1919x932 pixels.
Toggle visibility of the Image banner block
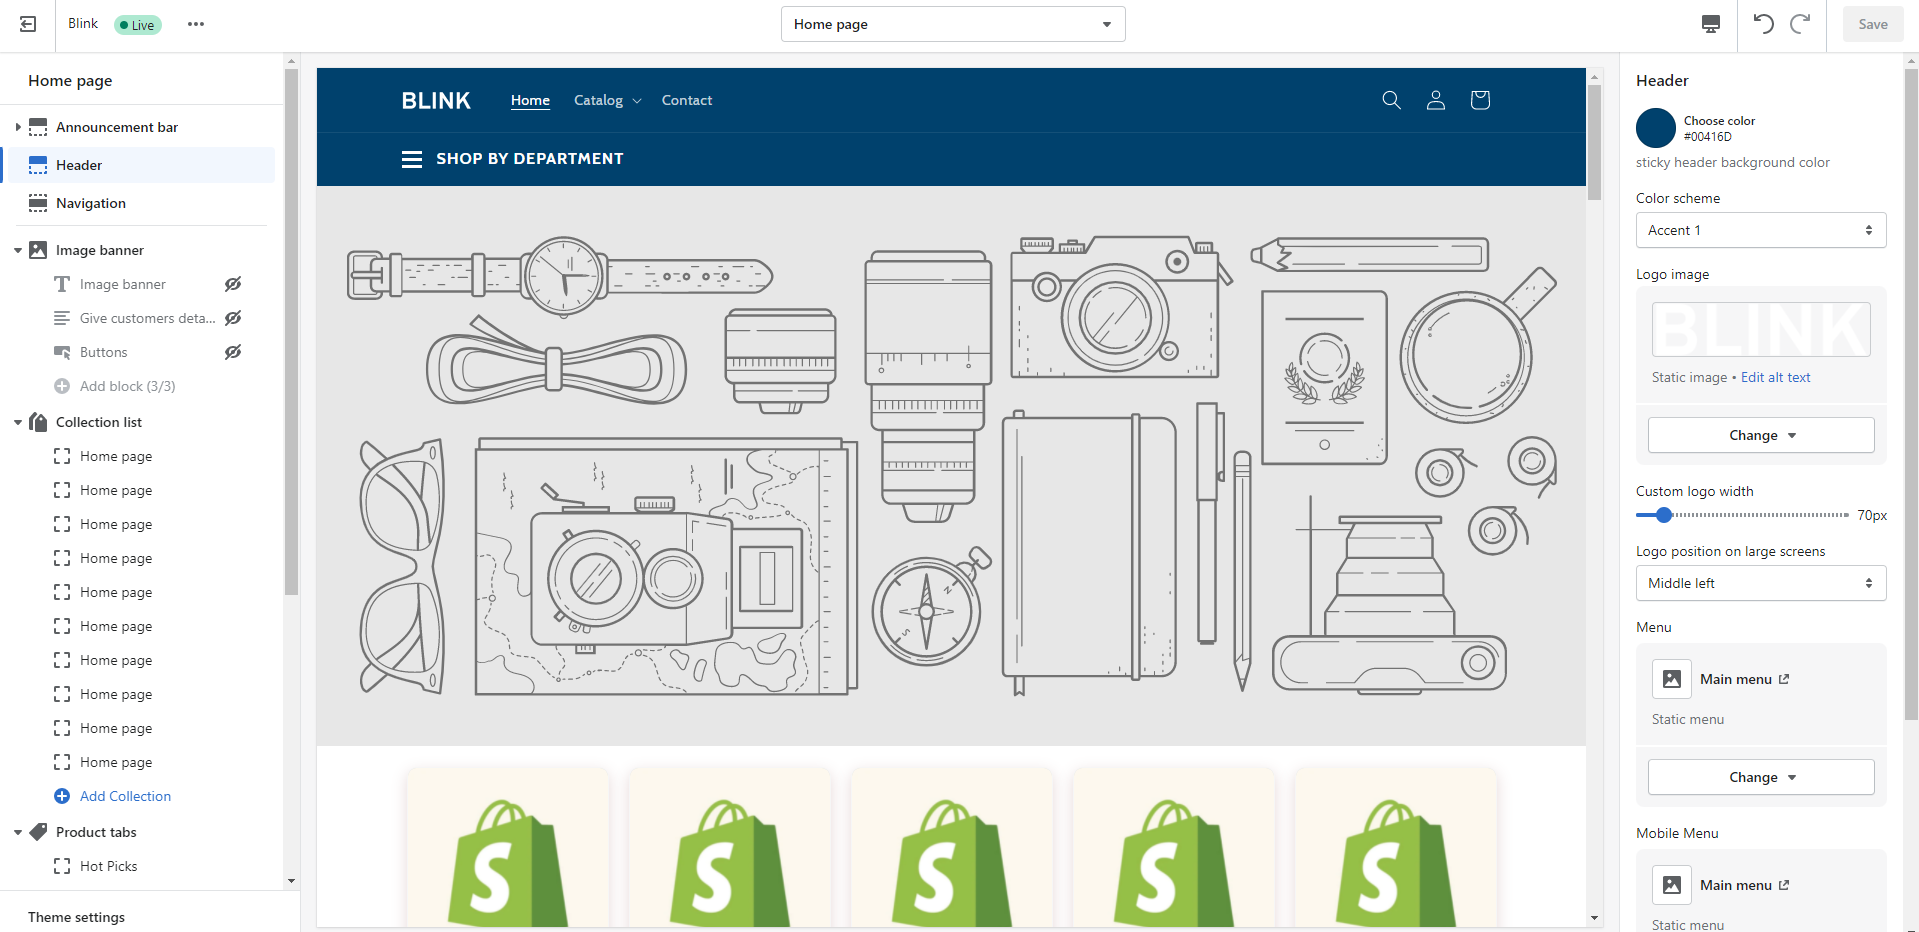(232, 284)
